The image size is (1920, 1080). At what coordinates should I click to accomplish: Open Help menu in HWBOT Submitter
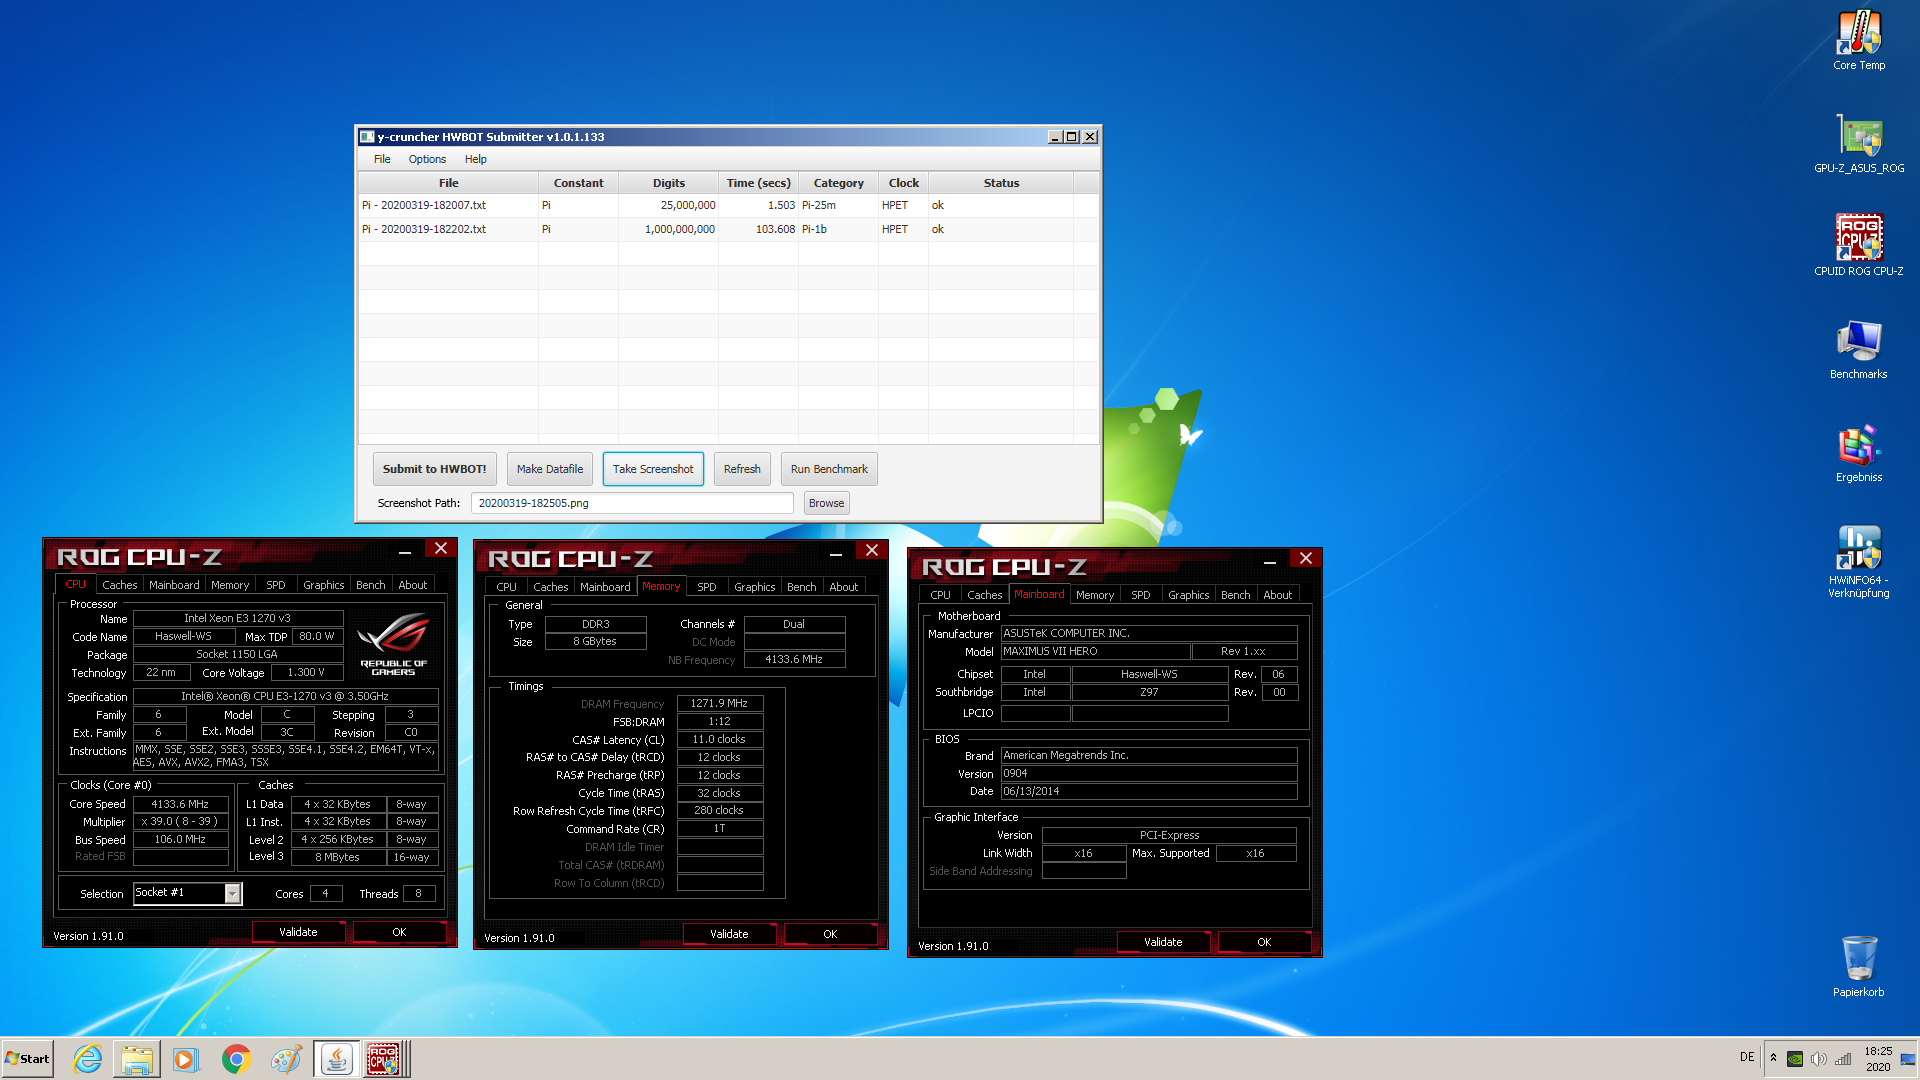pyautogui.click(x=476, y=159)
